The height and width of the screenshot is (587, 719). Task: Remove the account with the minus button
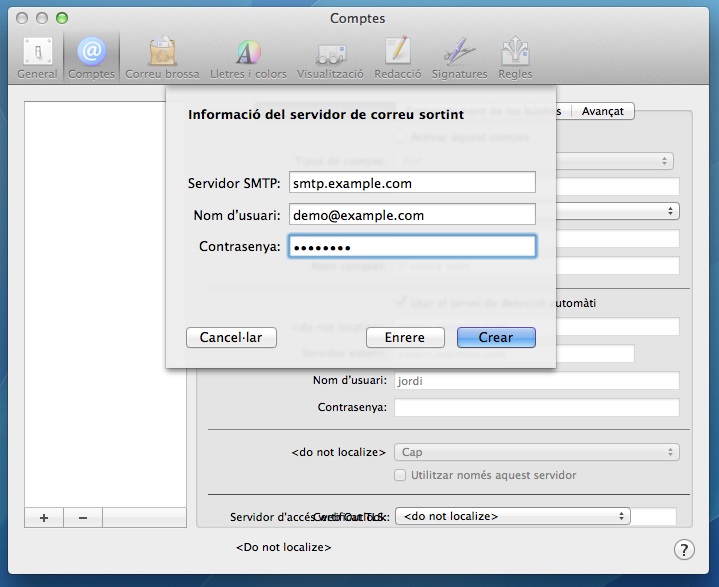pyautogui.click(x=83, y=518)
